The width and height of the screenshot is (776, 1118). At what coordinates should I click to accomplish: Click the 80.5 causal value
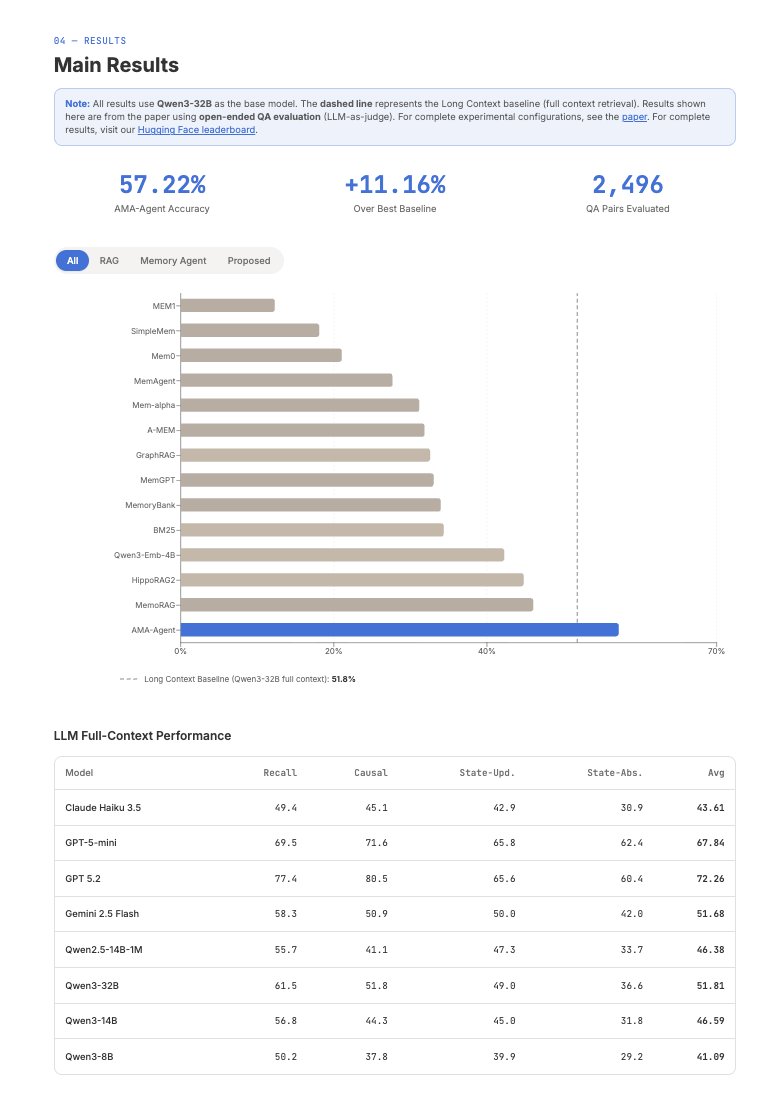(x=377, y=878)
